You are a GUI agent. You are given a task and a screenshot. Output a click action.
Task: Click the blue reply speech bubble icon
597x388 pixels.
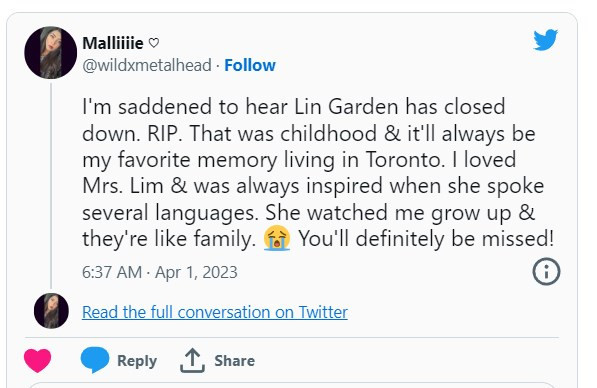pos(95,359)
